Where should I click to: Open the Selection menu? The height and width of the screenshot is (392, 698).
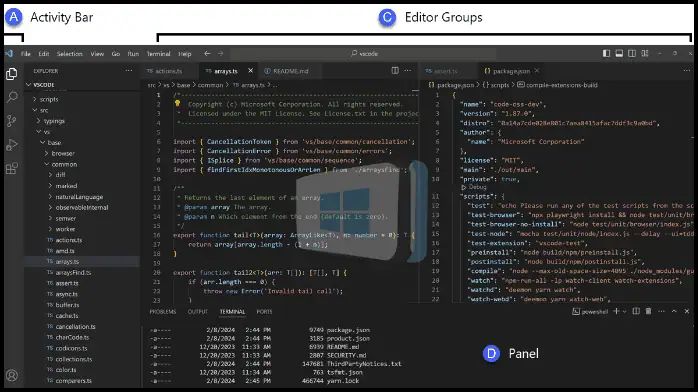[x=69, y=54]
